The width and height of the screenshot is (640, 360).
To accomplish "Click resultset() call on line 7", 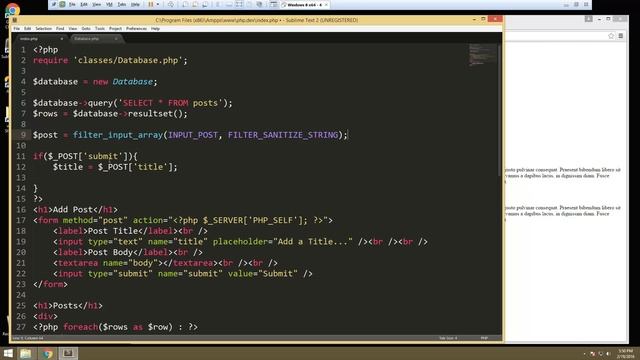I will [155, 114].
